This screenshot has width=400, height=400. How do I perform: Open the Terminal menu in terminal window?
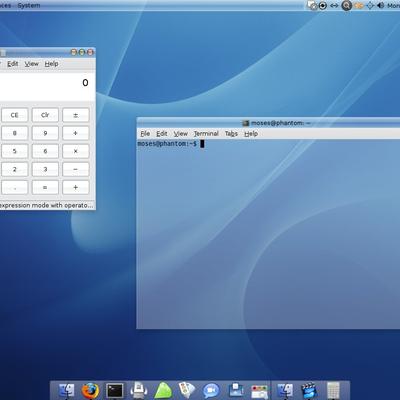tap(206, 134)
